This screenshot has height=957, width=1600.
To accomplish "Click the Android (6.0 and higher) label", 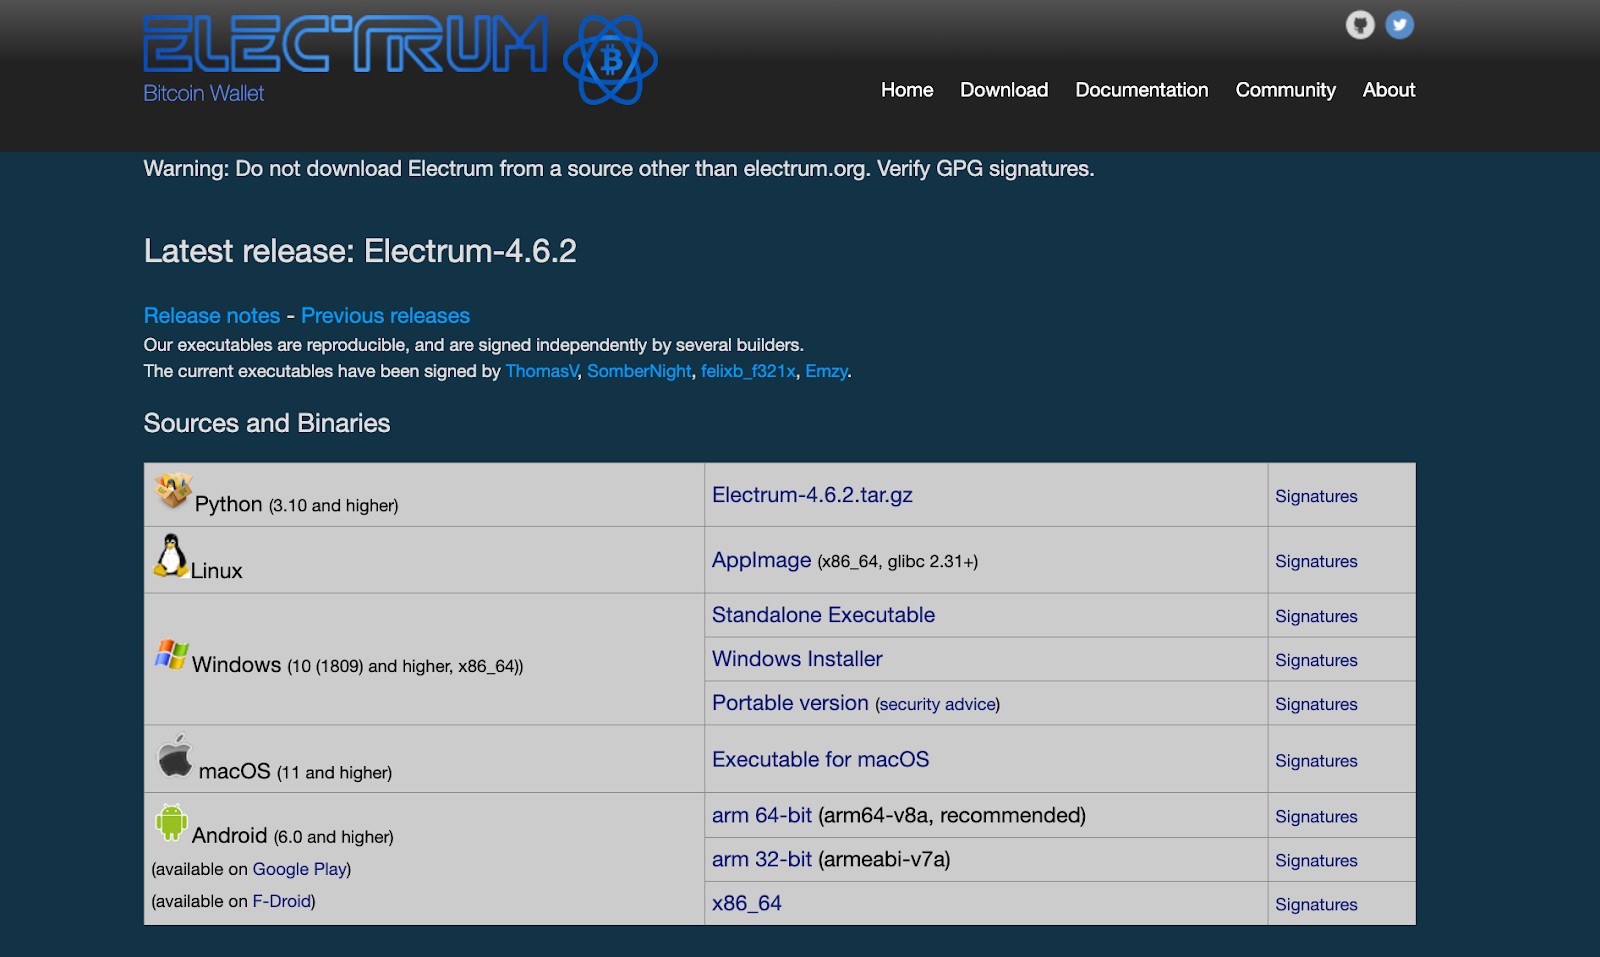I will click(293, 836).
